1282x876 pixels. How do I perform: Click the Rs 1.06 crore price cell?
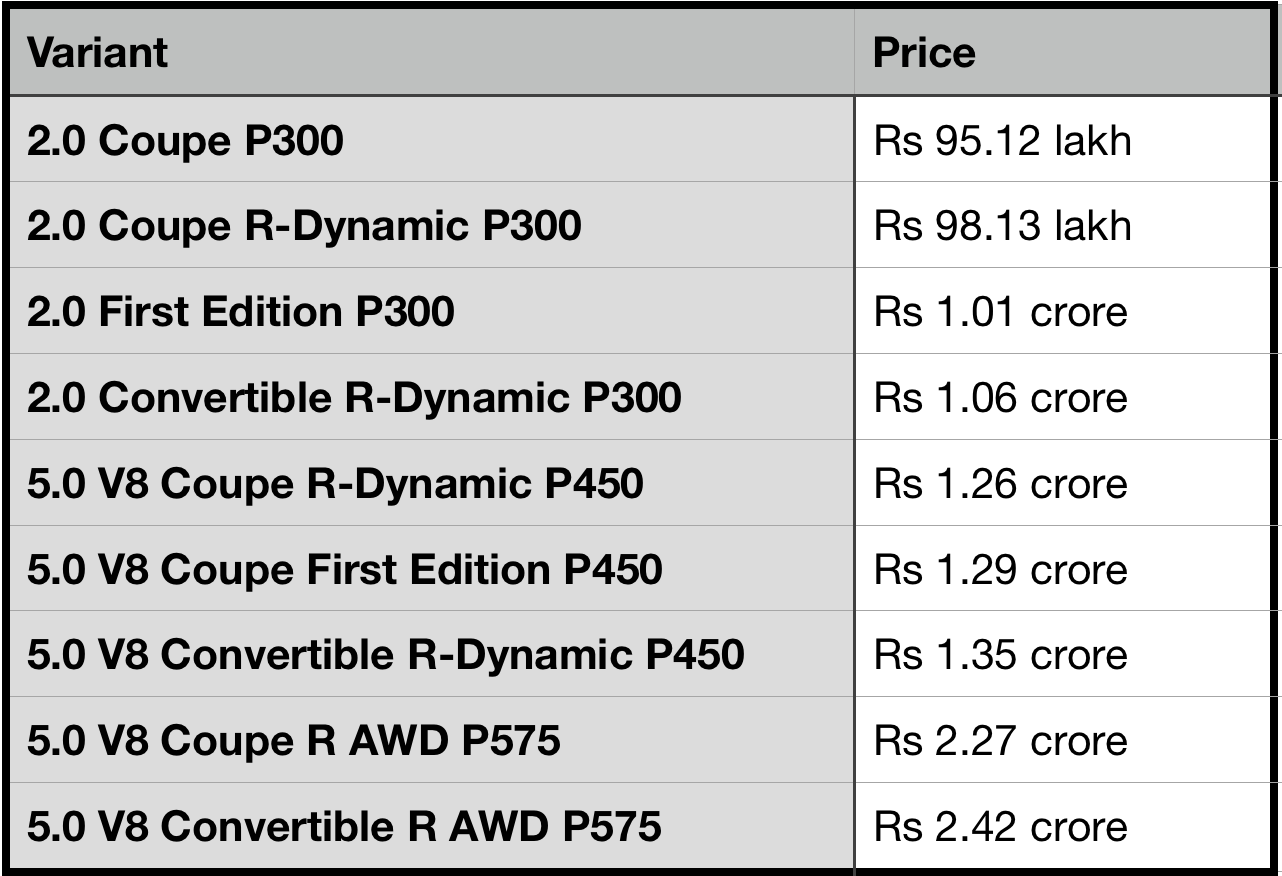pyautogui.click(x=1001, y=398)
